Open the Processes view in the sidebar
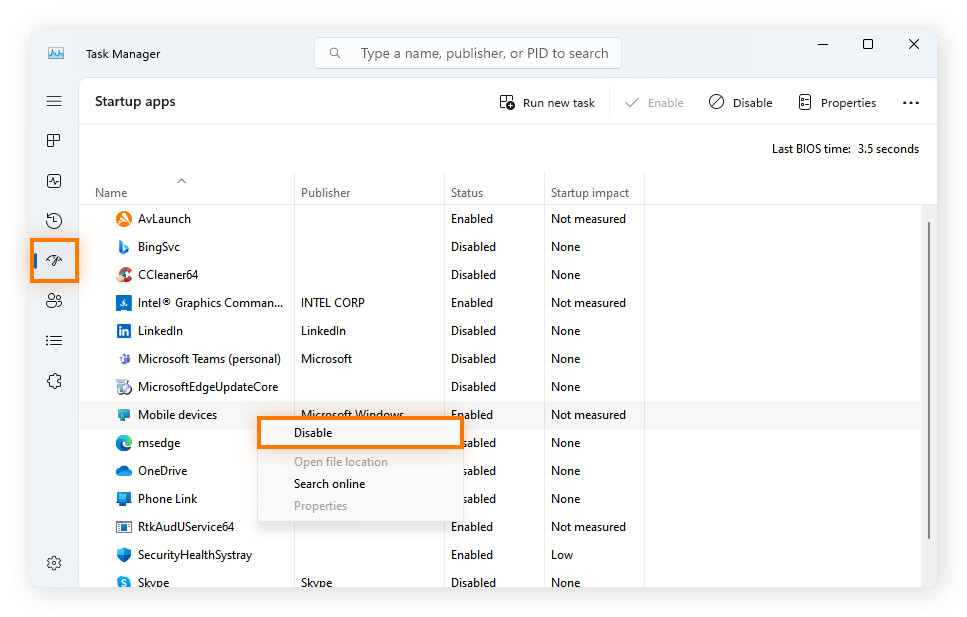This screenshot has height=617, width=967. coord(54,140)
